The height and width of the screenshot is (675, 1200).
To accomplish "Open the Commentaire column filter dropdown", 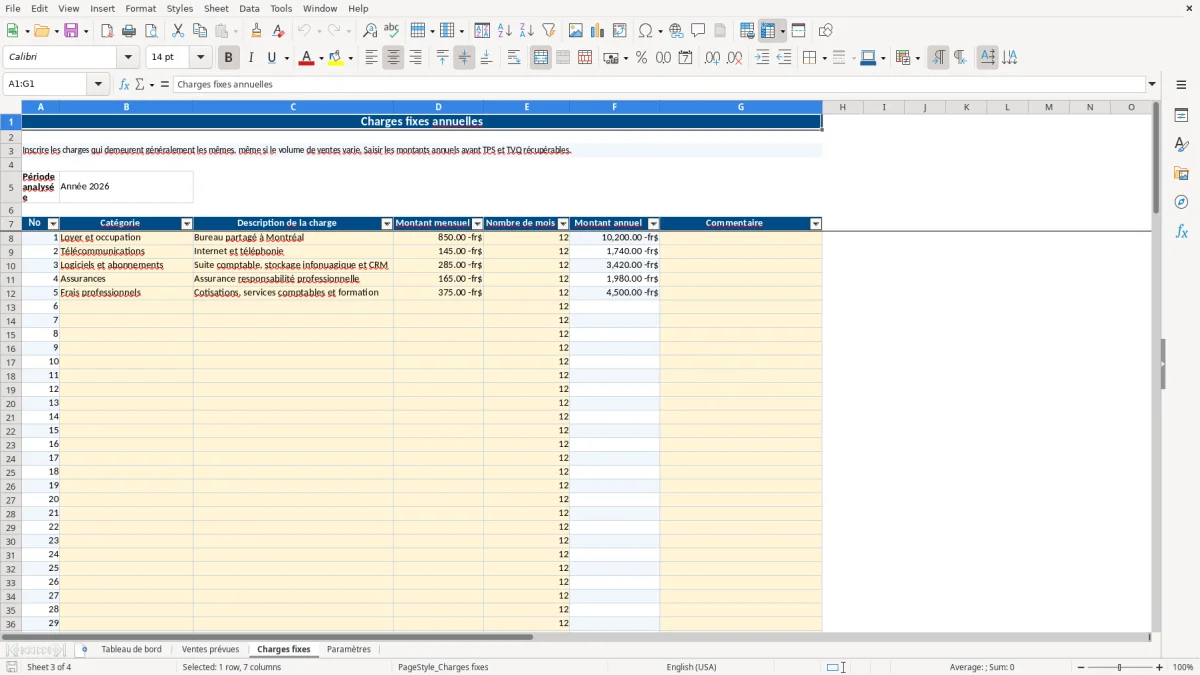I will pyautogui.click(x=815, y=224).
